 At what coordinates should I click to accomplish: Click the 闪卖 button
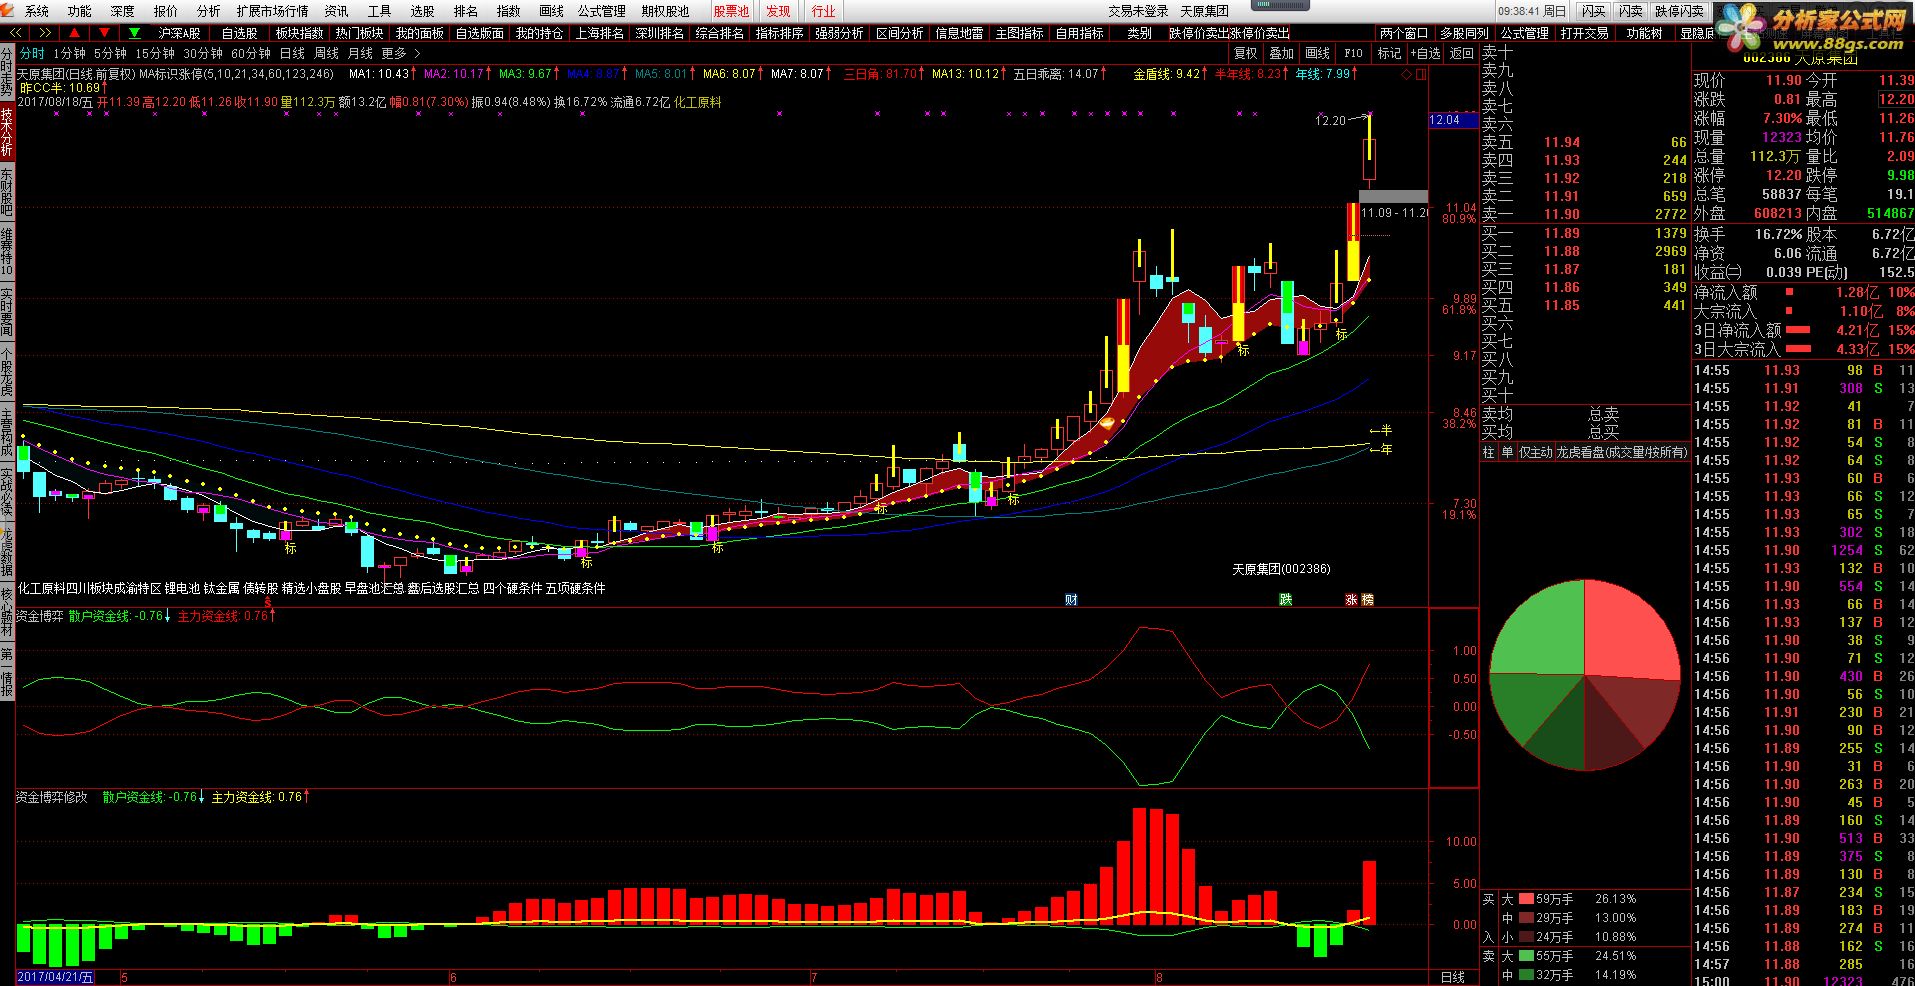(x=1631, y=11)
